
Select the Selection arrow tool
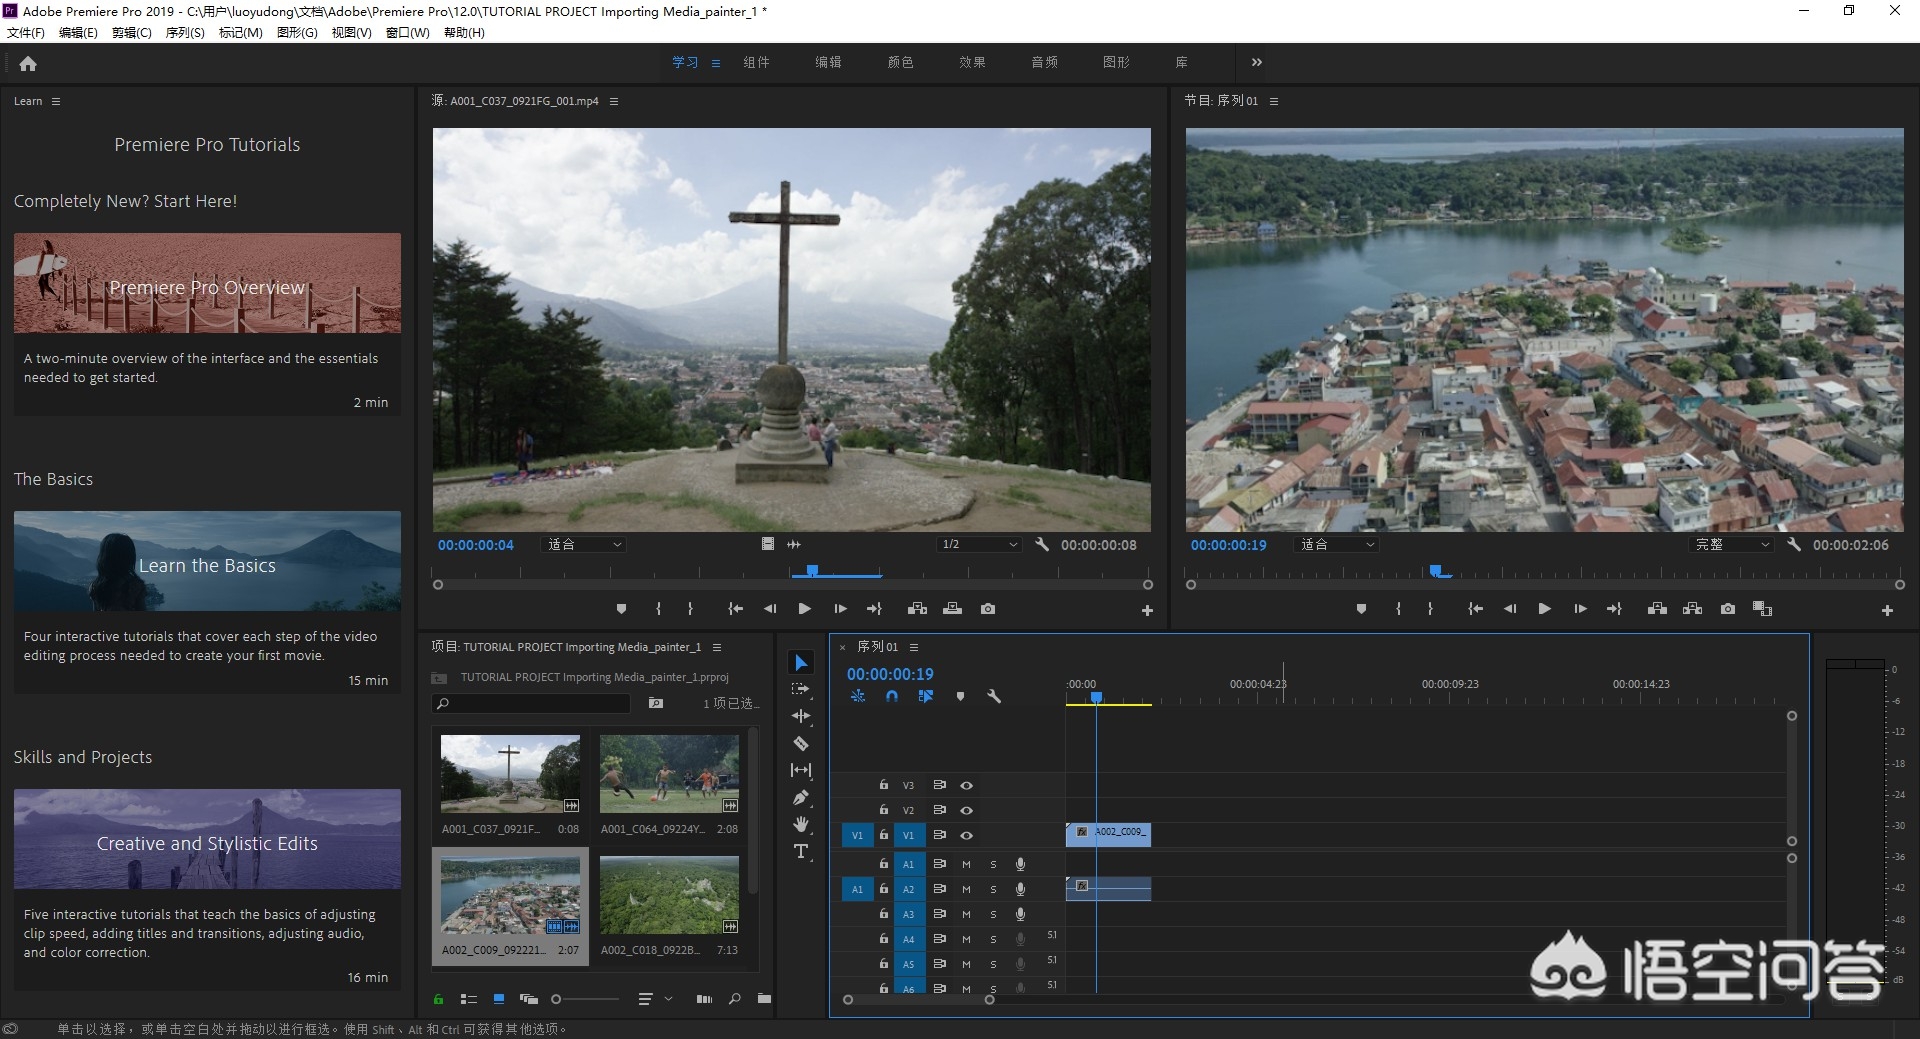pyautogui.click(x=801, y=663)
